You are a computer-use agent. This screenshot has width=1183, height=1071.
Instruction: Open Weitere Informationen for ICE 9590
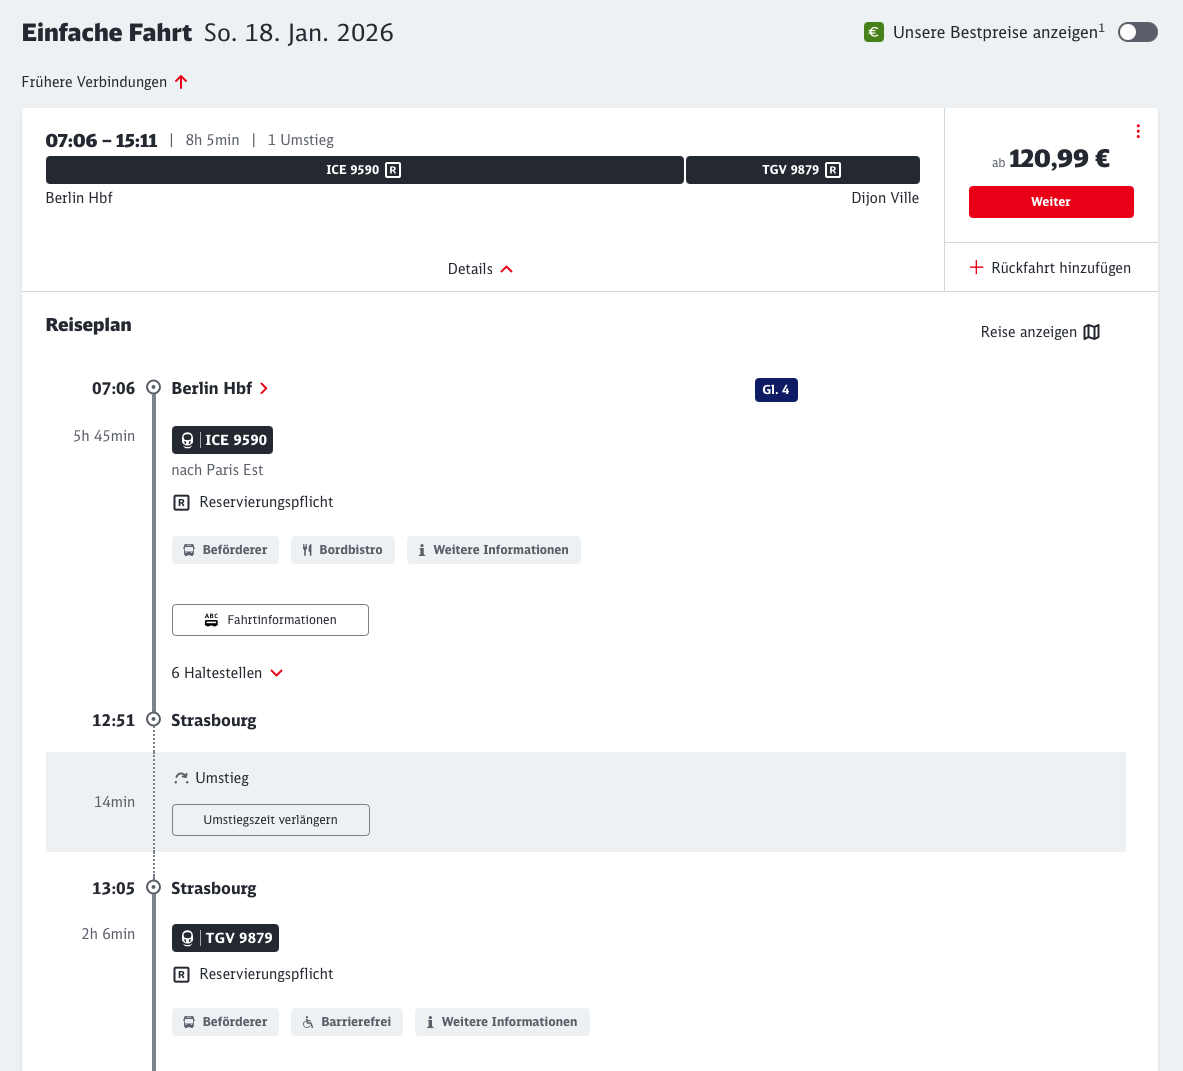[x=493, y=550]
